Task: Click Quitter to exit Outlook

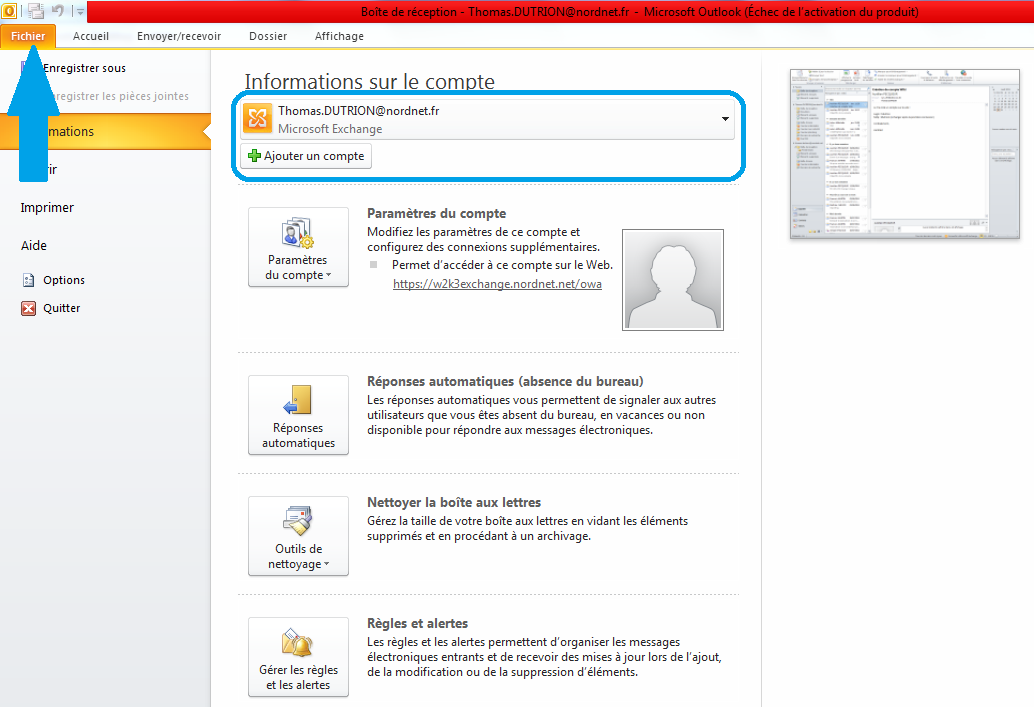Action: (x=61, y=308)
